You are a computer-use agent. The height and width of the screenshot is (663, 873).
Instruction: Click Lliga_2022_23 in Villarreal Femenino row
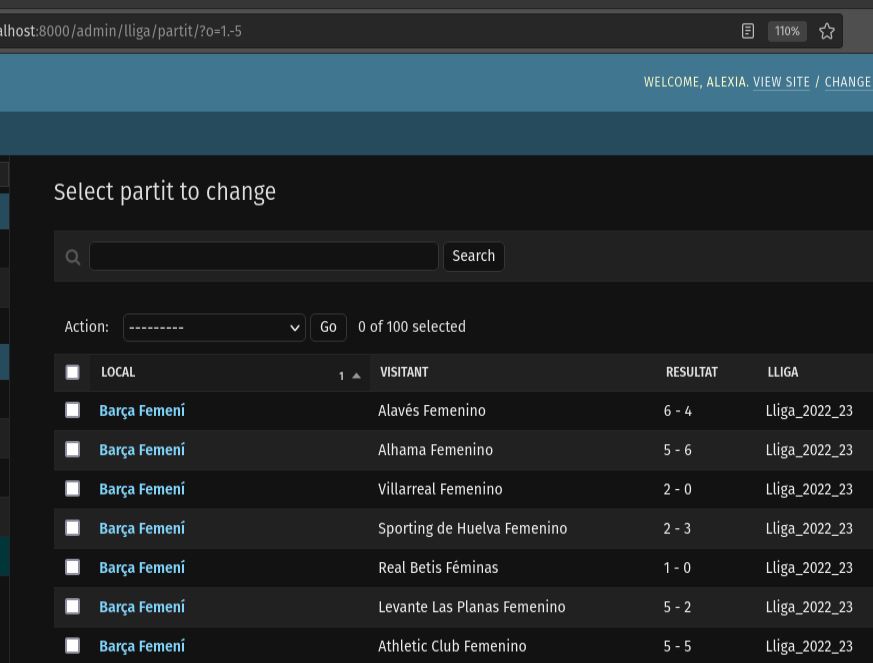809,489
